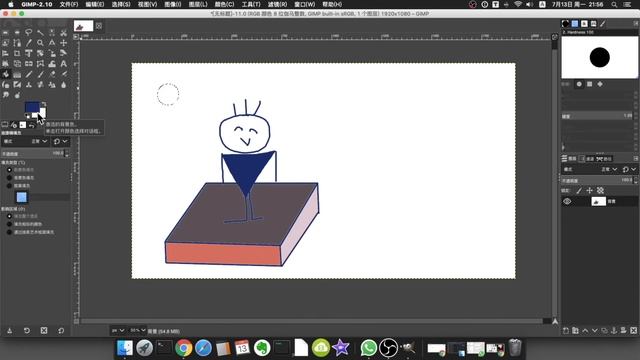Toggle lock alpha channel icon

click(600, 191)
